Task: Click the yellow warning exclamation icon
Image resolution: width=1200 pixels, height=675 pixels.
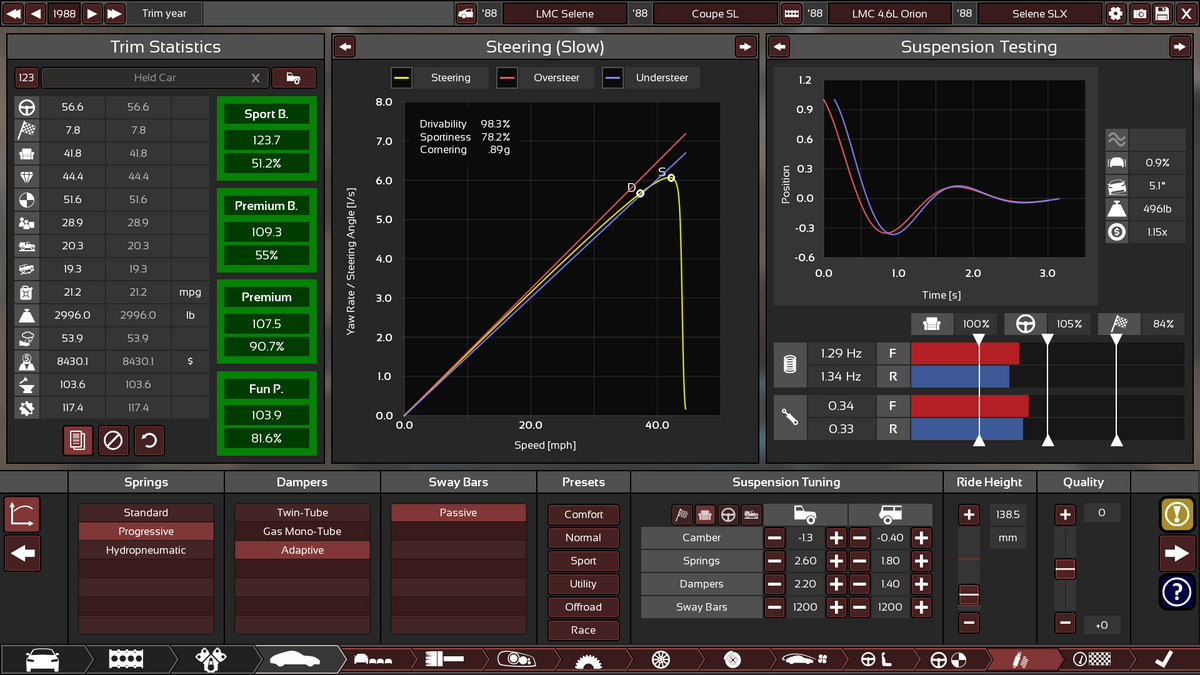Action: click(x=1177, y=514)
